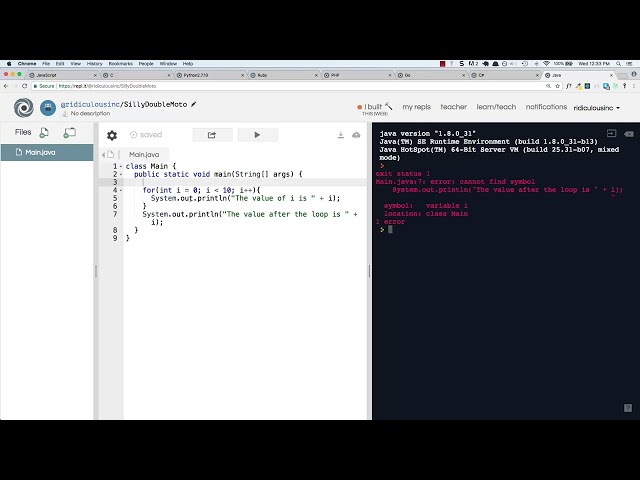
Task: Click the console prompt input
Action: (x=390, y=230)
